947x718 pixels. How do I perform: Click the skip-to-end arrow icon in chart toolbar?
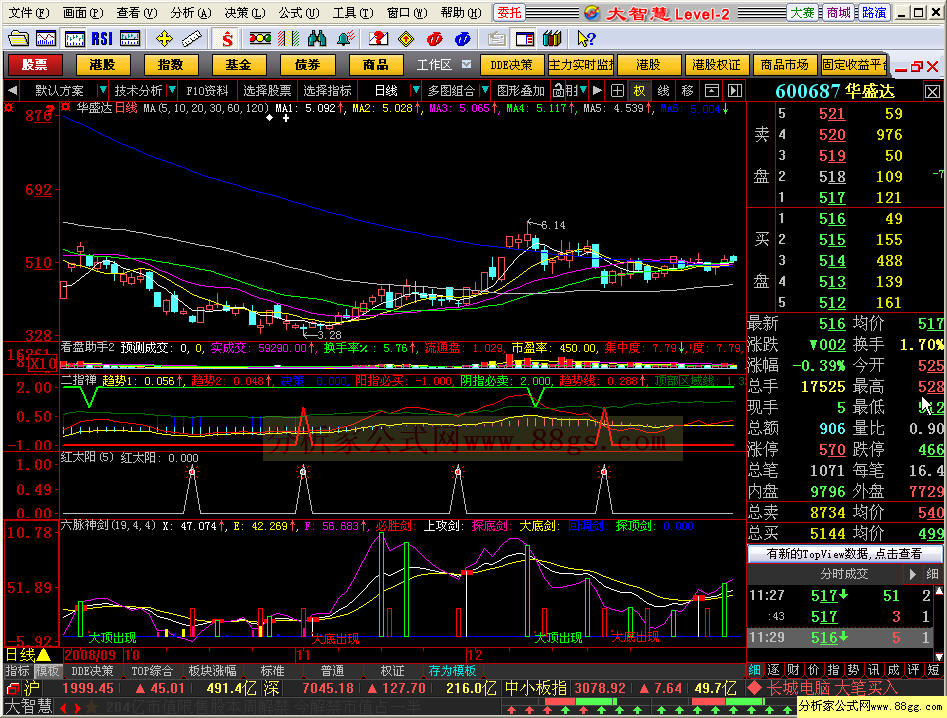point(734,91)
